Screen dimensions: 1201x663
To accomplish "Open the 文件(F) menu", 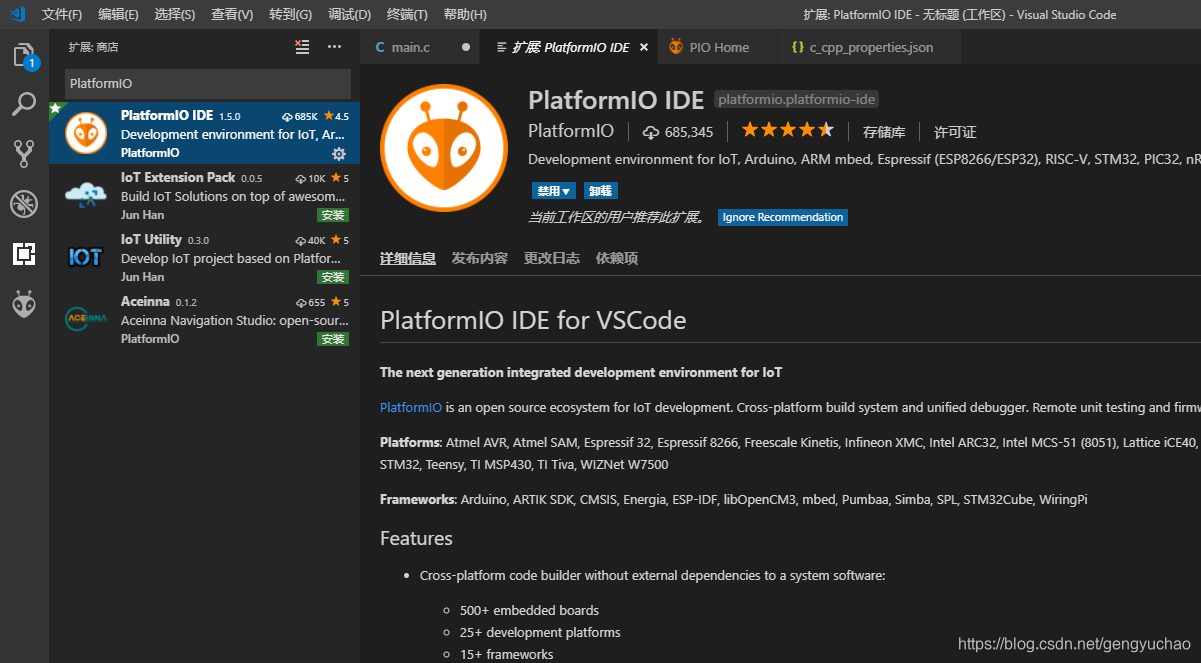I will coord(62,15).
